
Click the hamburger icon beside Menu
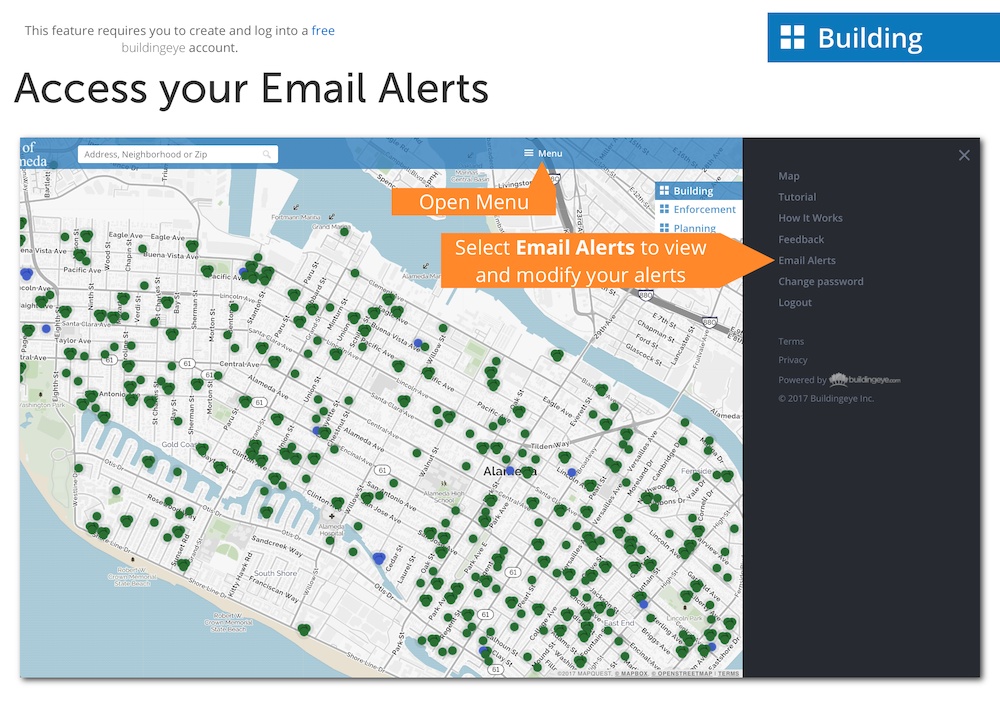pyautogui.click(x=528, y=153)
